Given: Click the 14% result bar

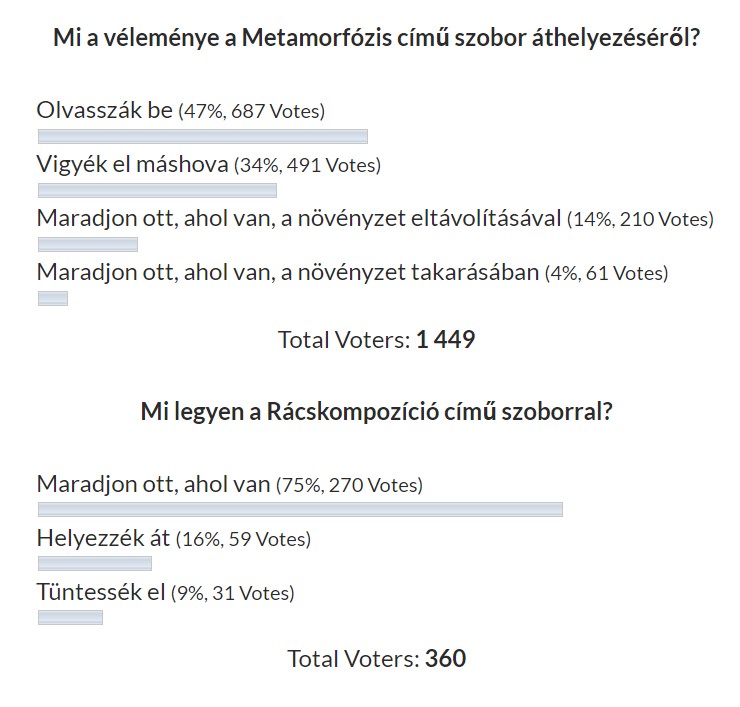Looking at the screenshot, I should pyautogui.click(x=88, y=244).
